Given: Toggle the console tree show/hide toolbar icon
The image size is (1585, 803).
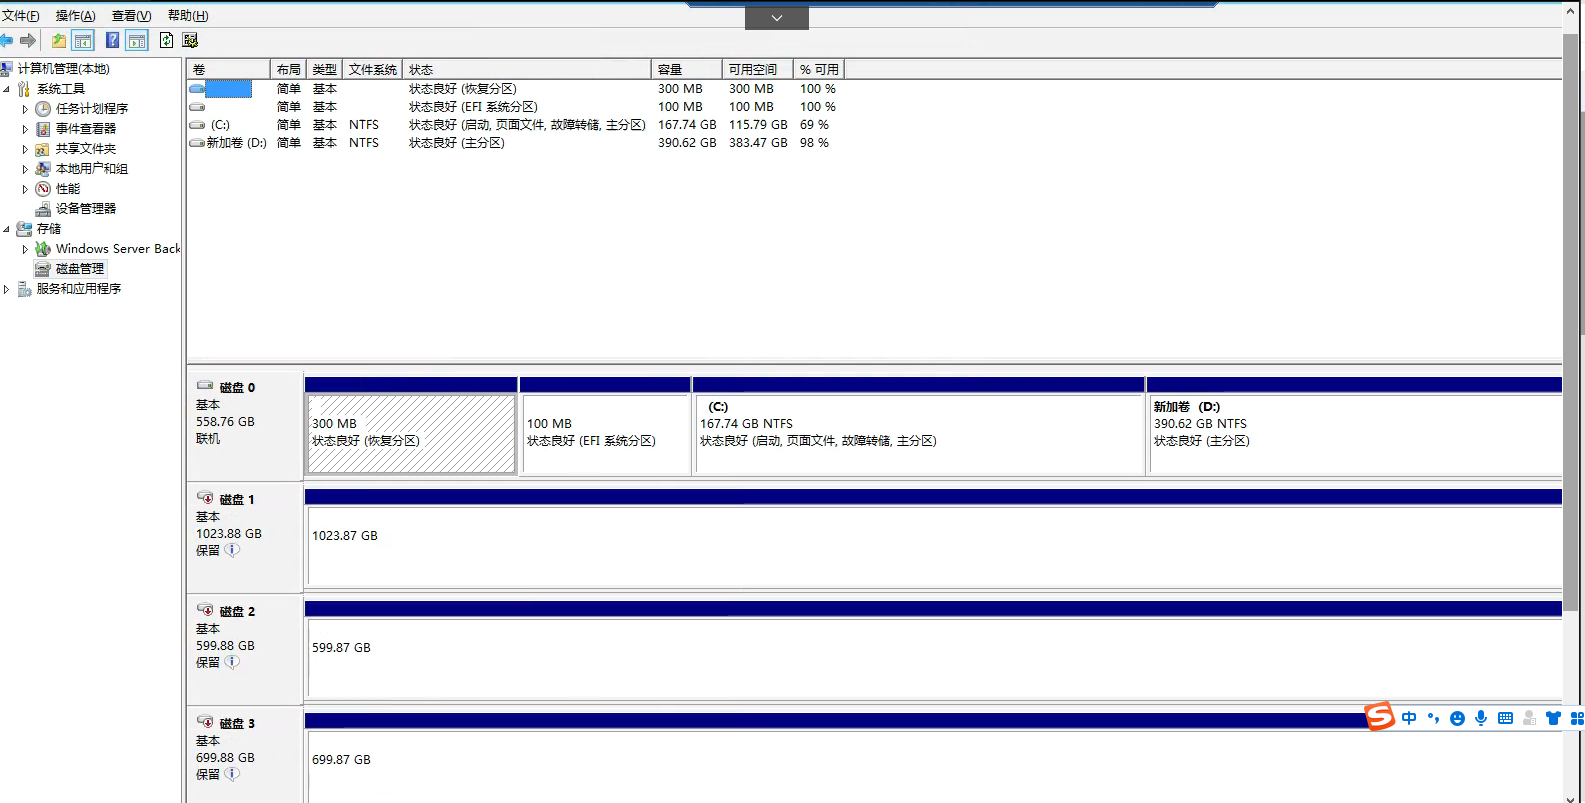Looking at the screenshot, I should (x=83, y=40).
